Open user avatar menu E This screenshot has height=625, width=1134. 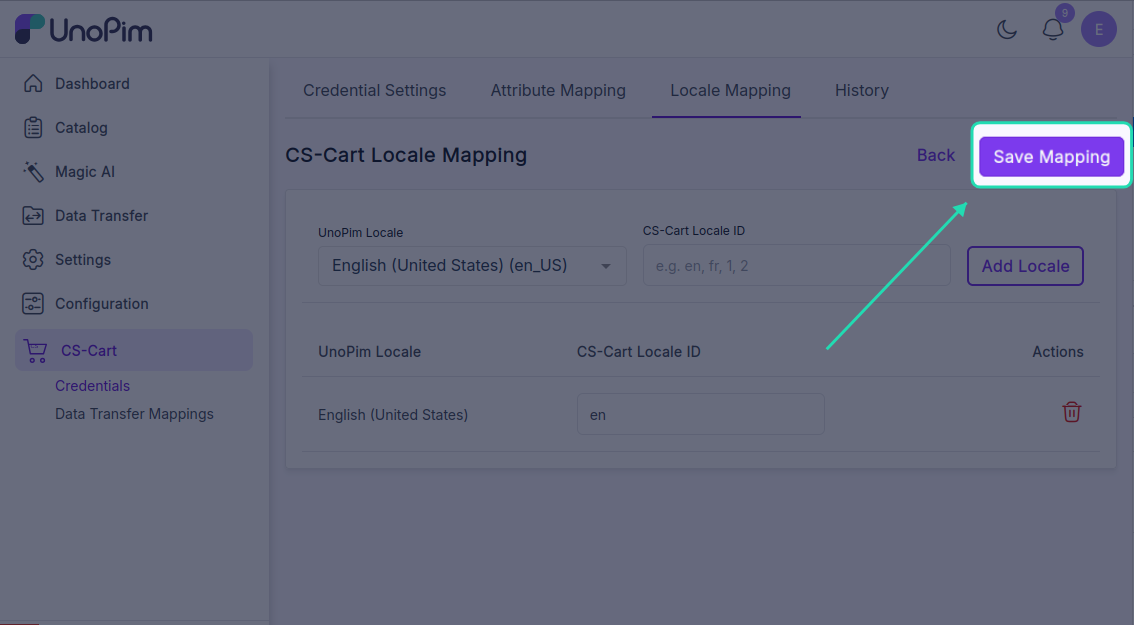tap(1099, 30)
